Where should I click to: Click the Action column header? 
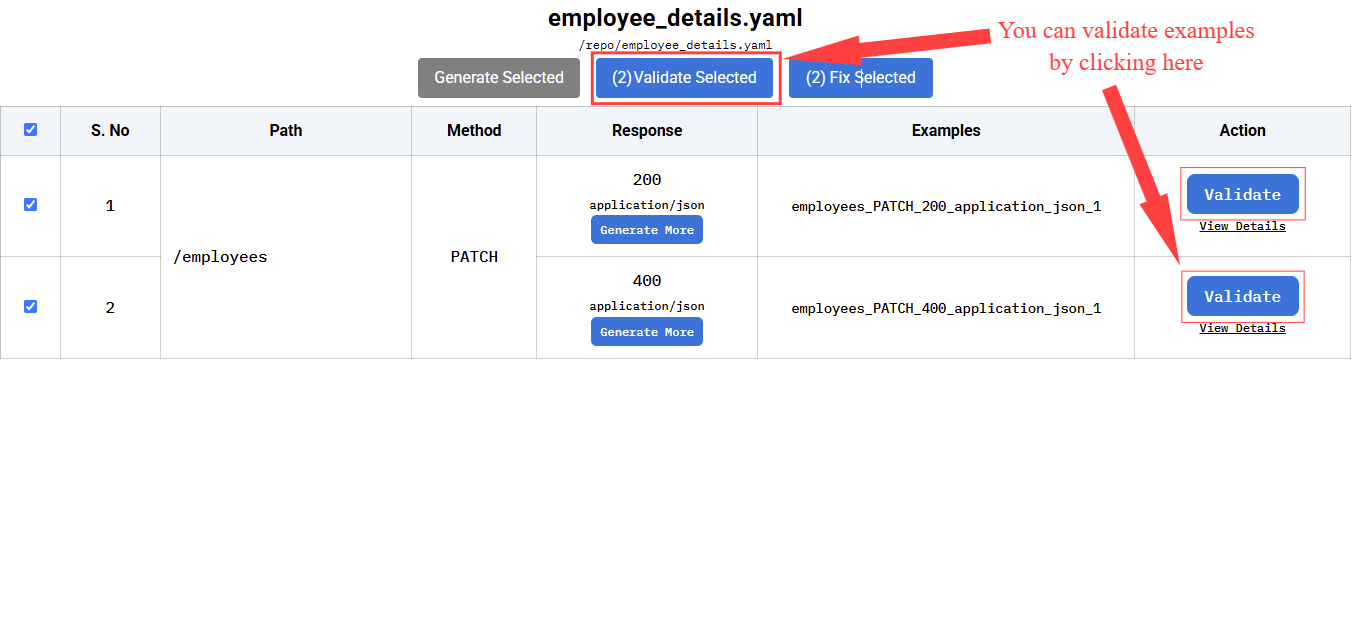[x=1242, y=131]
